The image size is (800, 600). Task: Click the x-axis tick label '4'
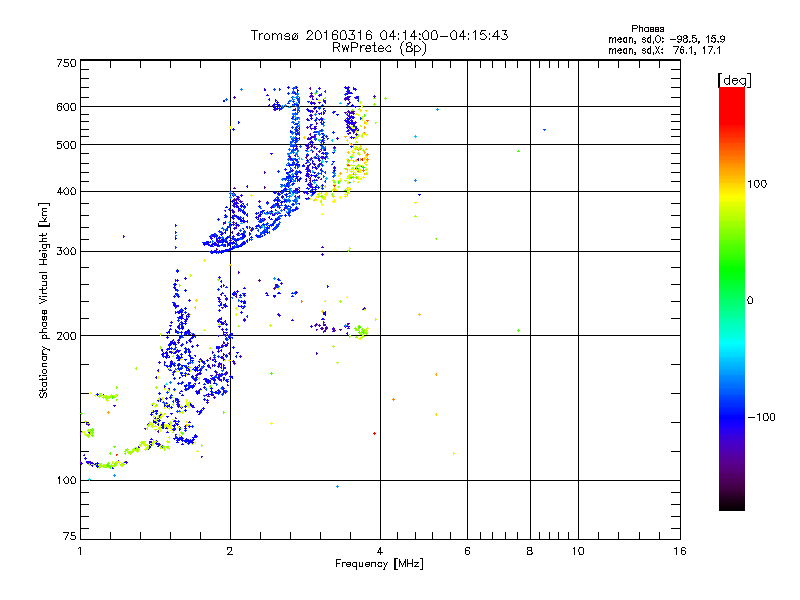380,551
